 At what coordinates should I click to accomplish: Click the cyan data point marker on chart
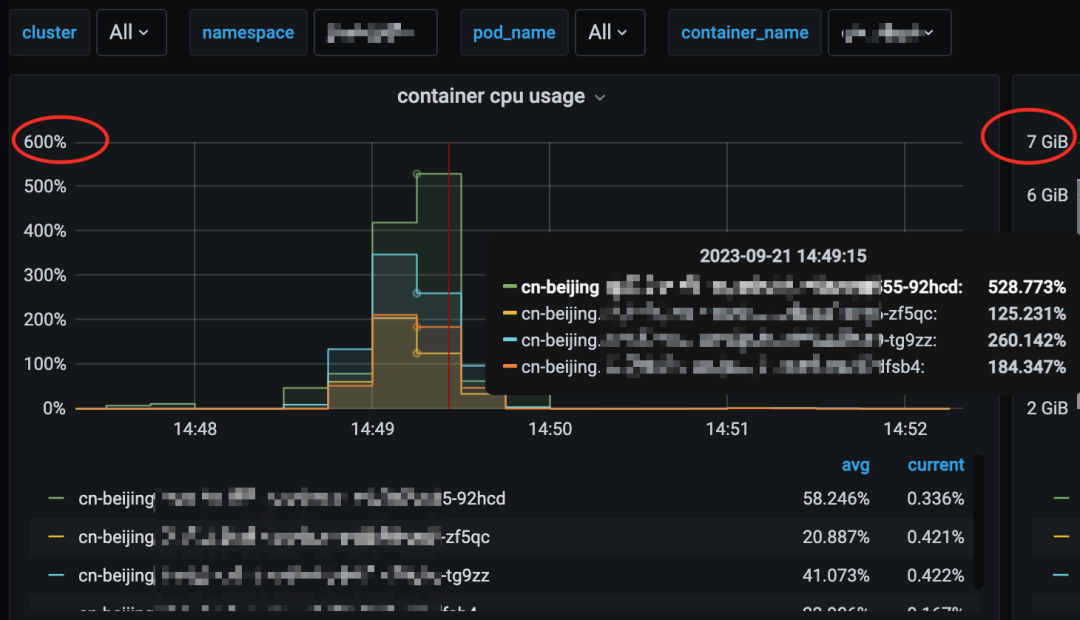(417, 293)
